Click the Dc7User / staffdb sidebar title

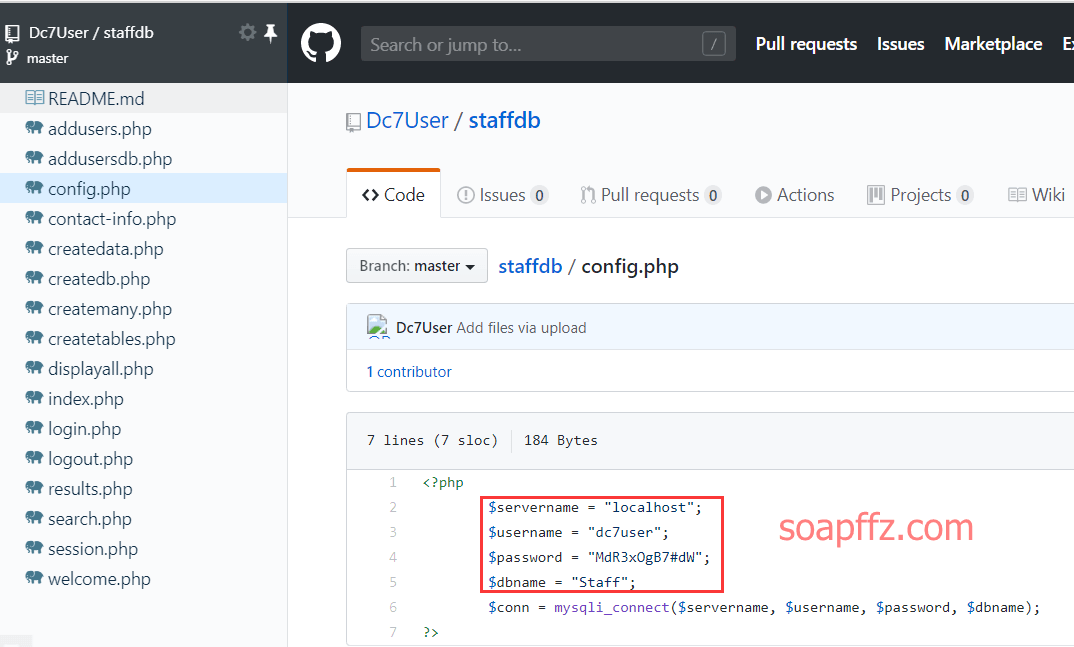coord(91,33)
